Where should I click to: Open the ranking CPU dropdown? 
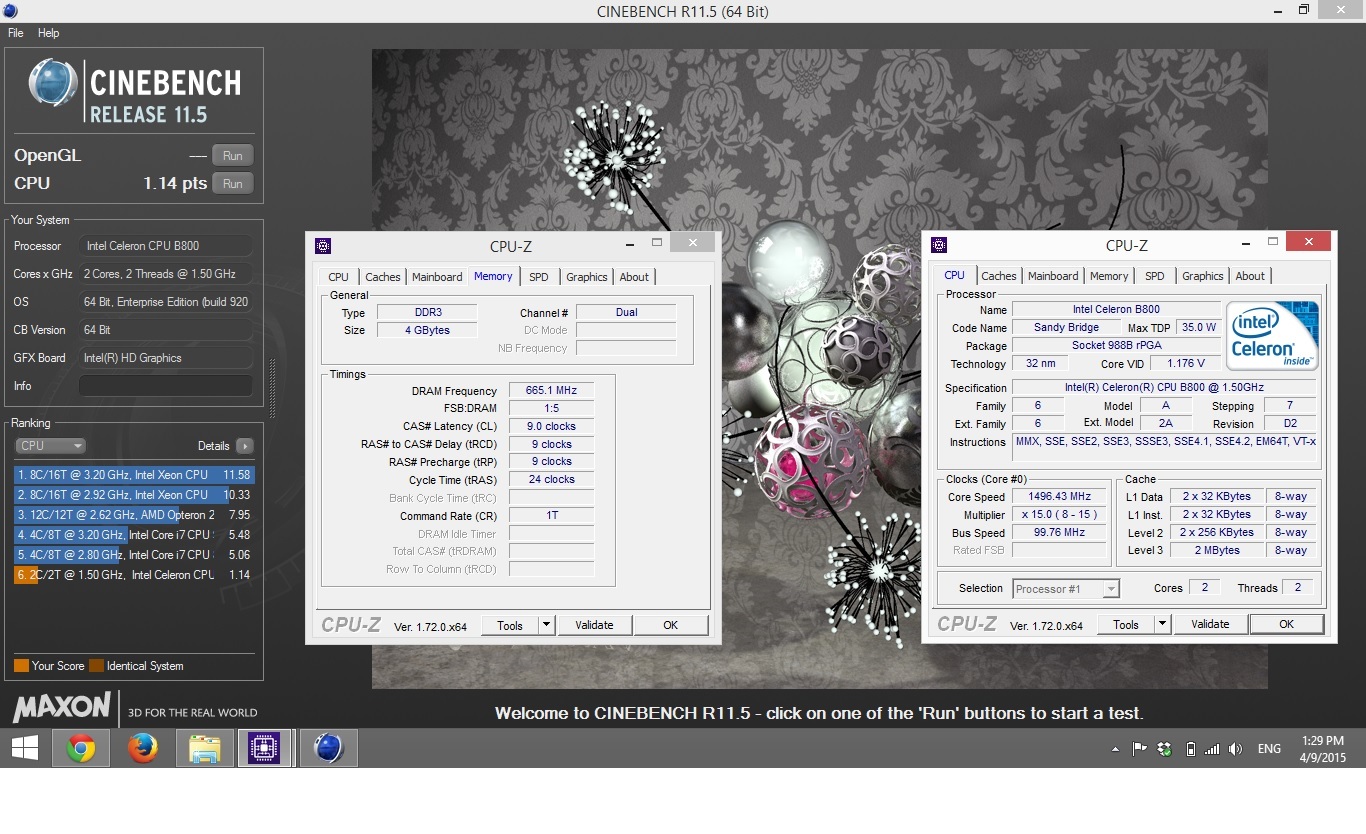tap(50, 446)
